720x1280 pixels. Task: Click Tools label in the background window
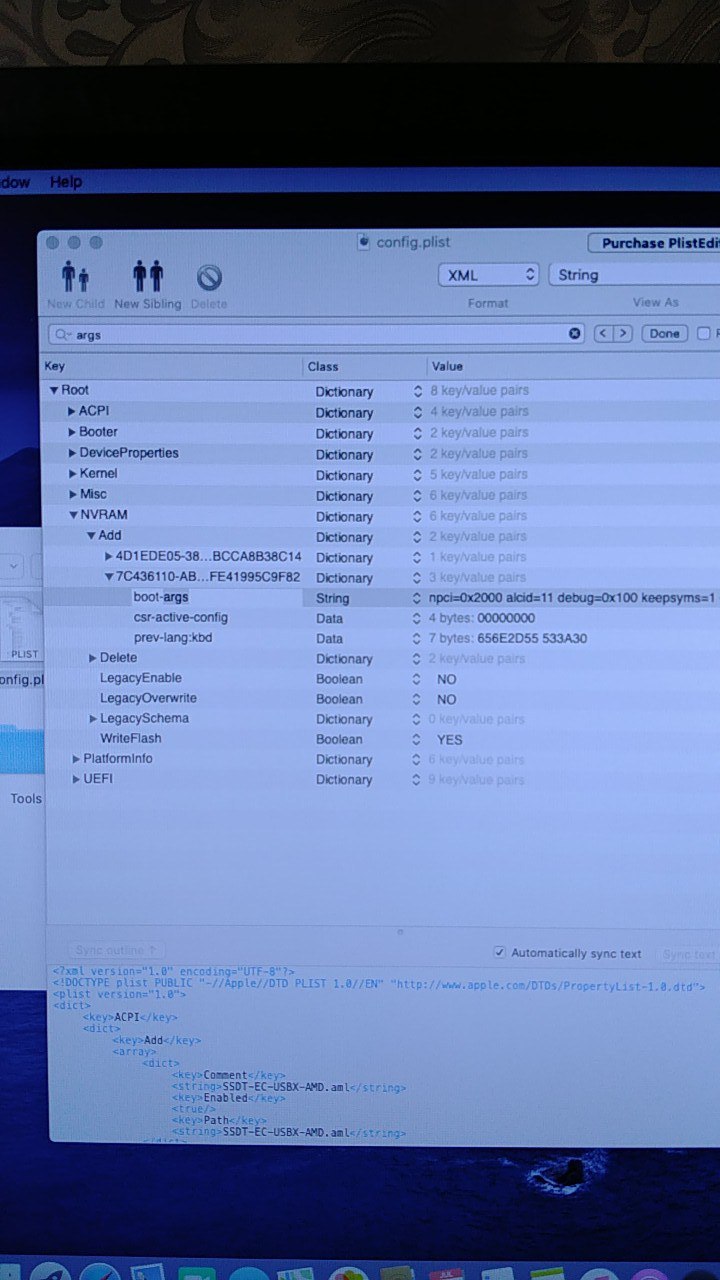pyautogui.click(x=26, y=798)
